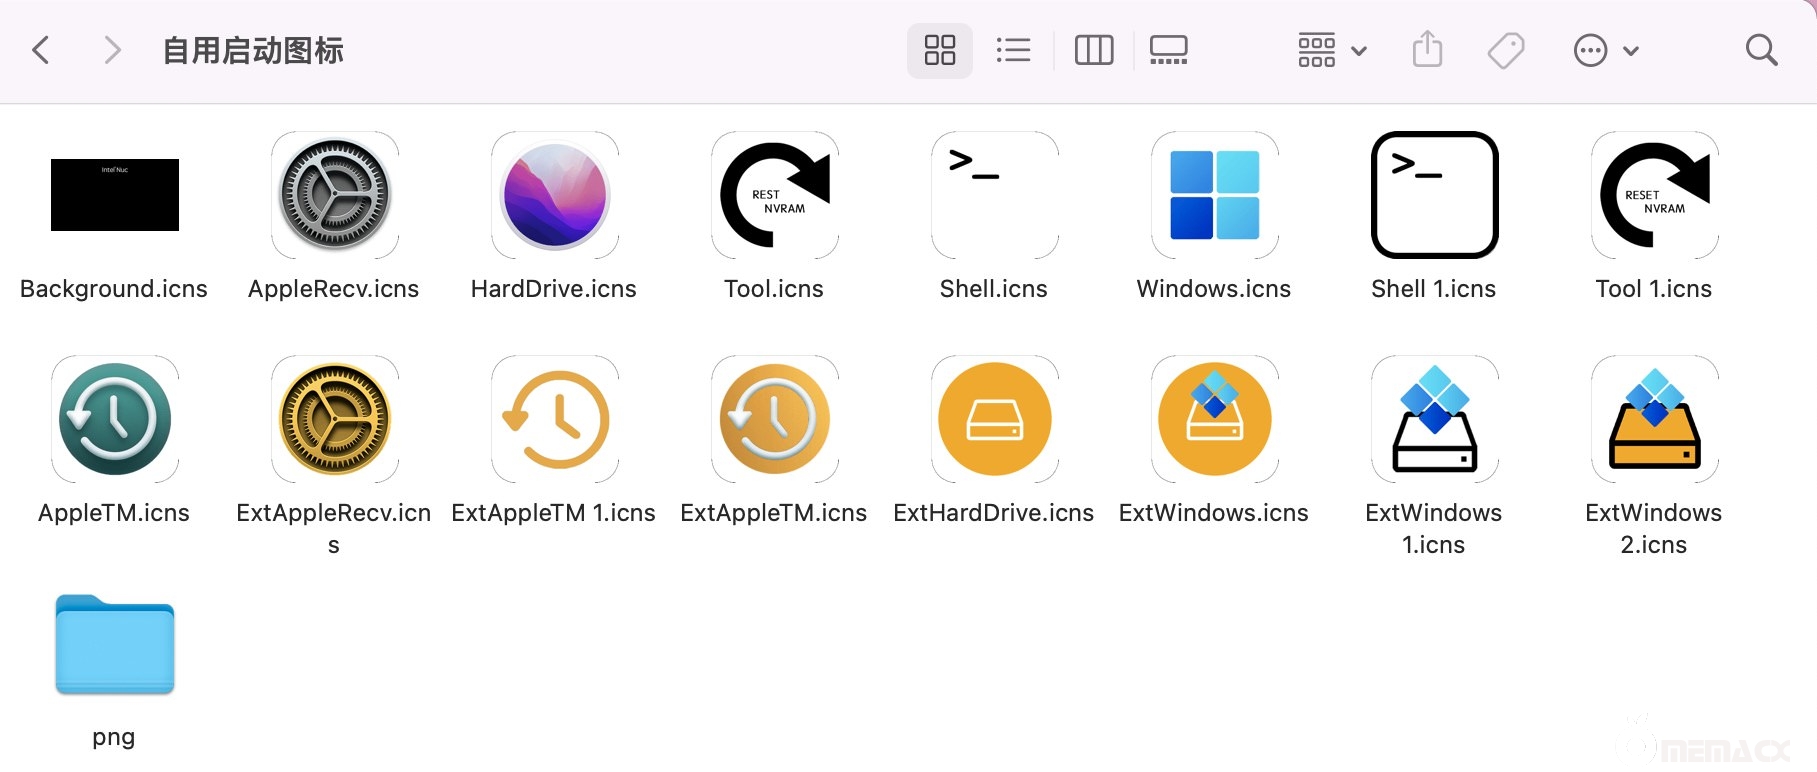Select the Windows.icns file icon
The width and height of the screenshot is (1817, 772).
point(1215,195)
